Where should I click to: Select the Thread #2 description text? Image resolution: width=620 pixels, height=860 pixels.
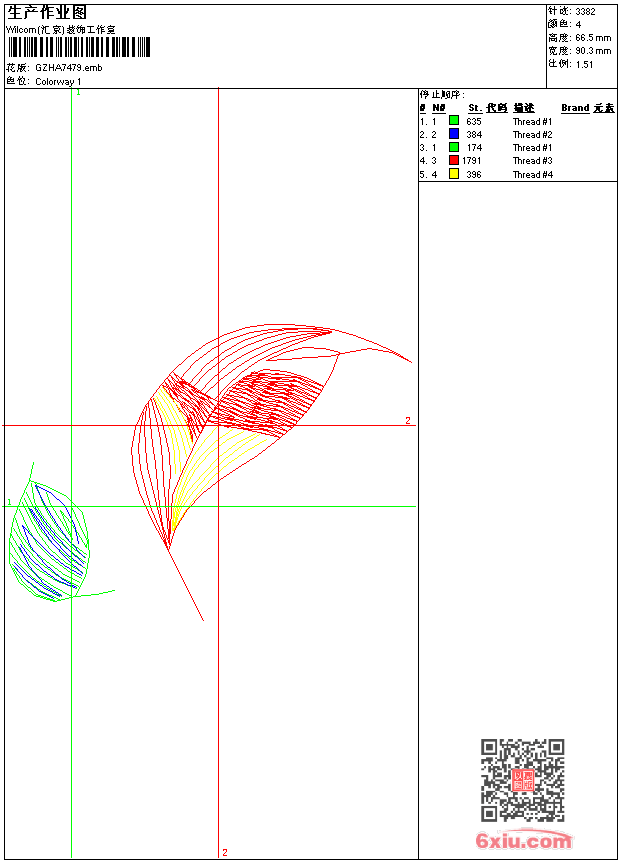point(532,134)
